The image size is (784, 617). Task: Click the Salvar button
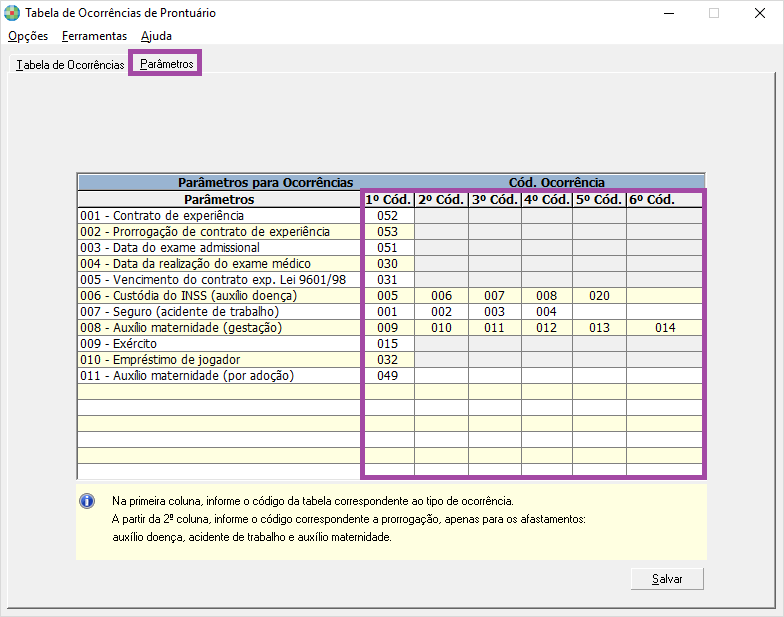click(667, 578)
